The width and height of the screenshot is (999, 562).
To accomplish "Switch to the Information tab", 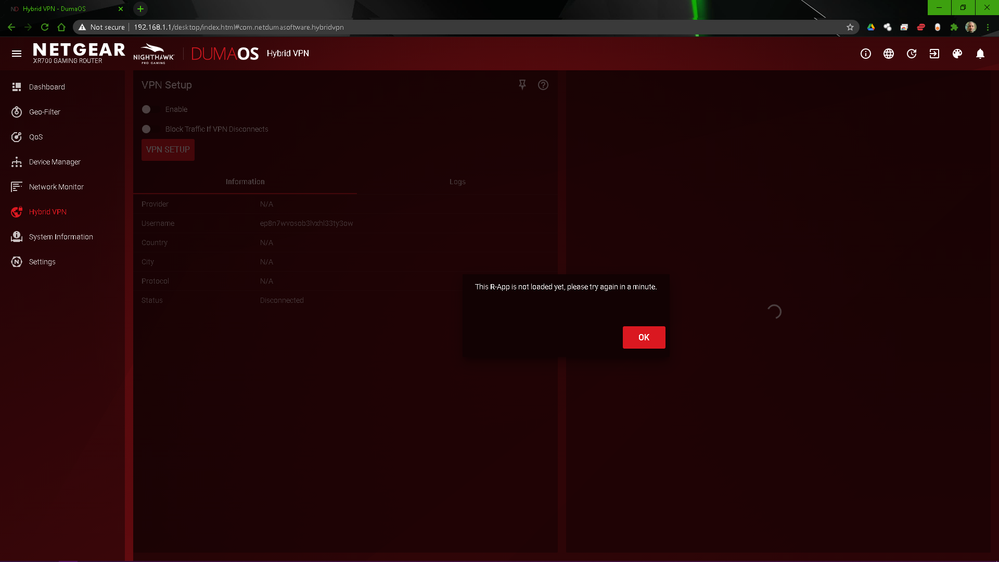I will click(x=245, y=182).
